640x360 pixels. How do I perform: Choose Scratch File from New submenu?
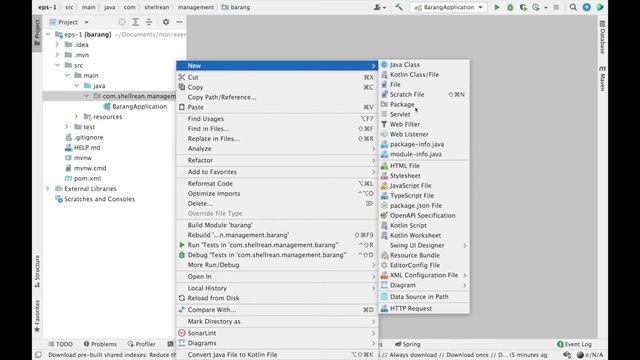coord(424,94)
